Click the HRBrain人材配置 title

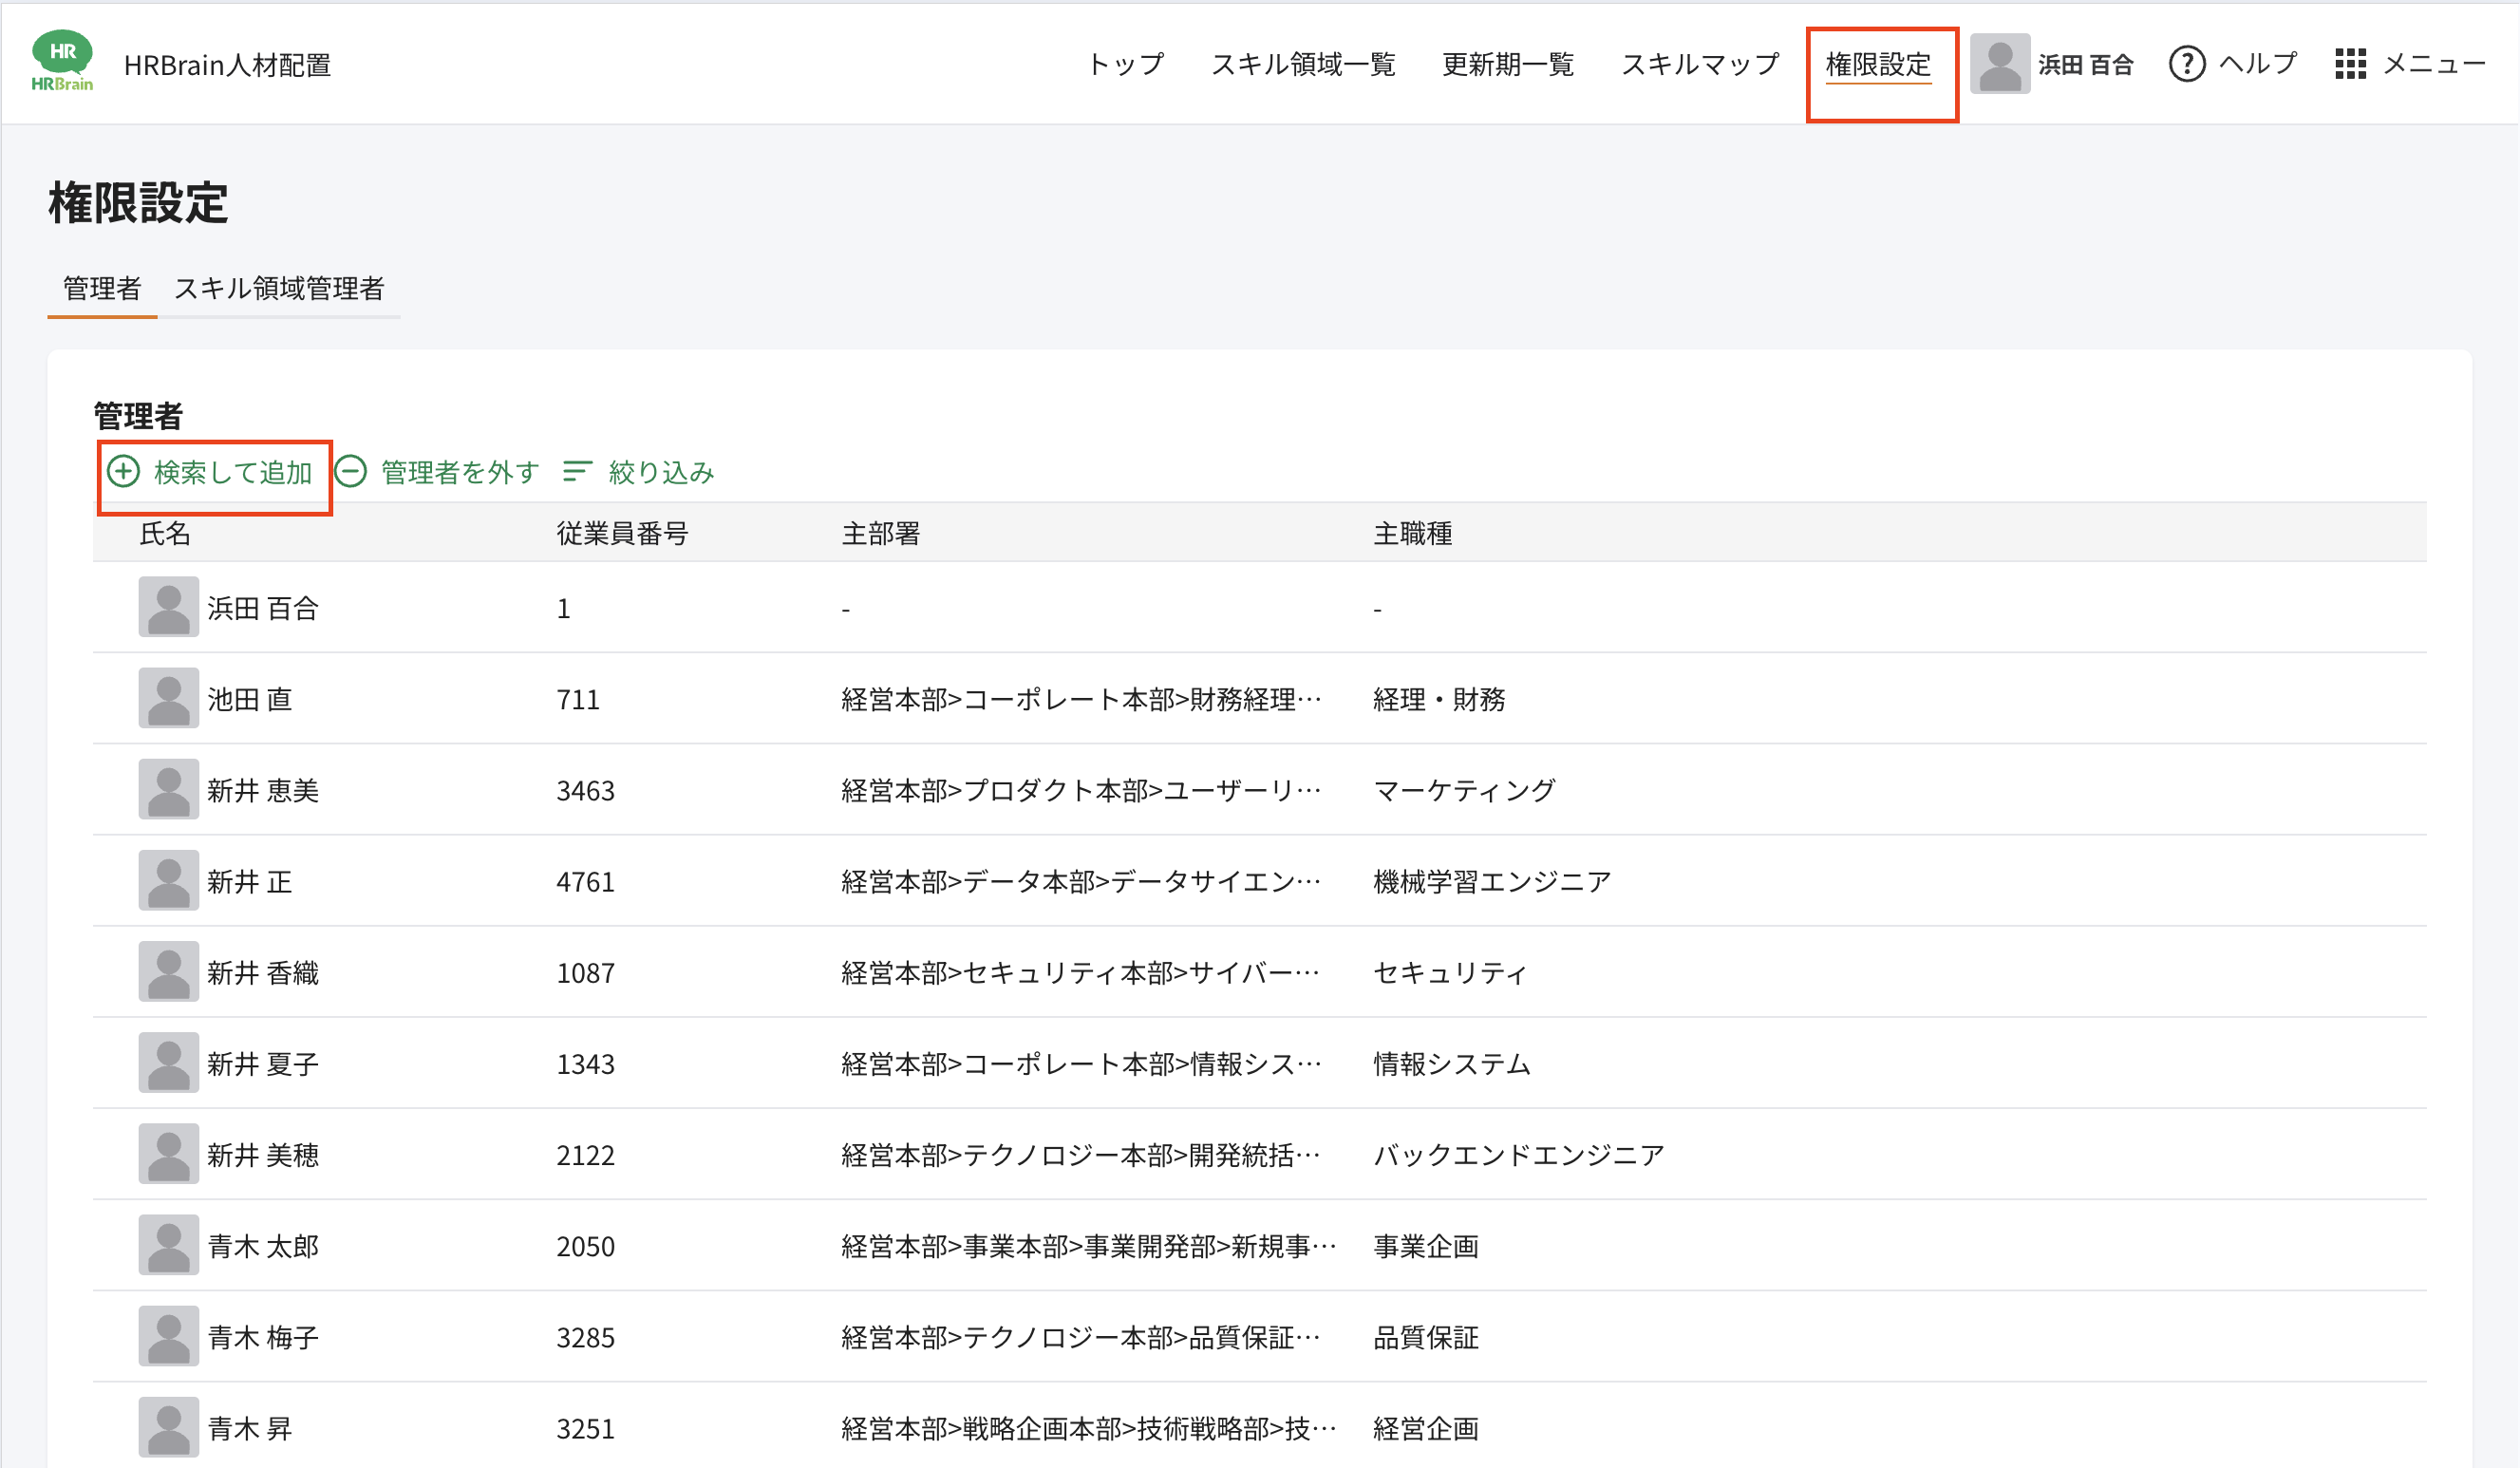(228, 65)
